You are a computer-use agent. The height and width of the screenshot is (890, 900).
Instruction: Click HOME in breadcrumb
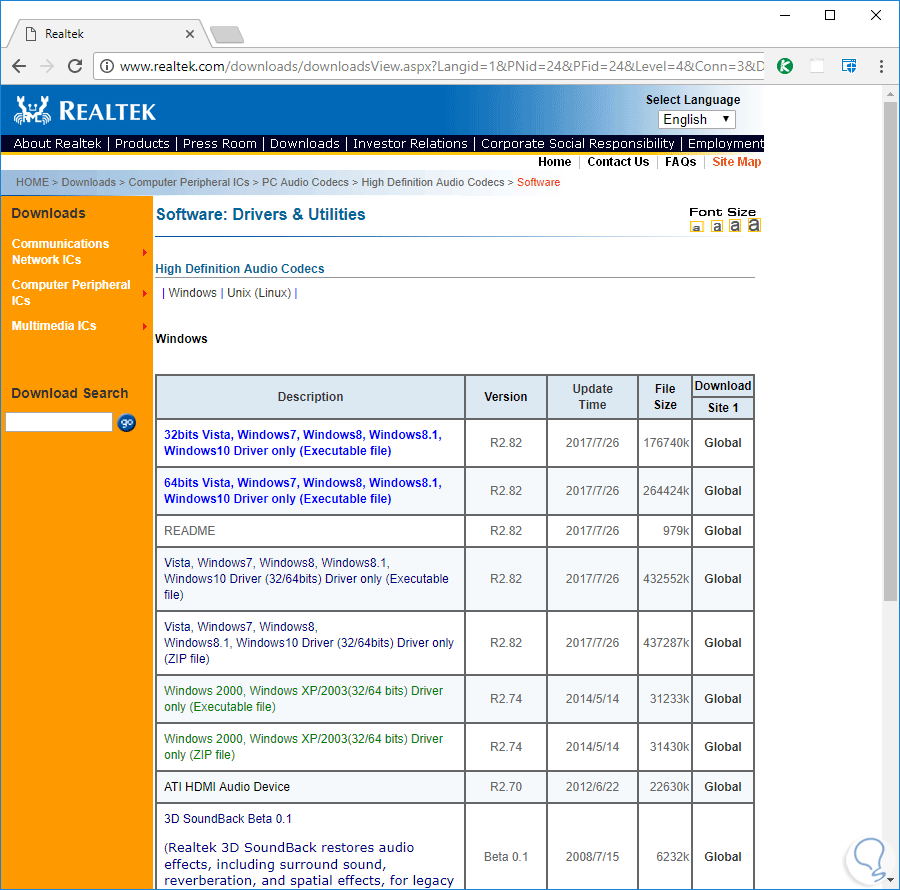coord(32,182)
